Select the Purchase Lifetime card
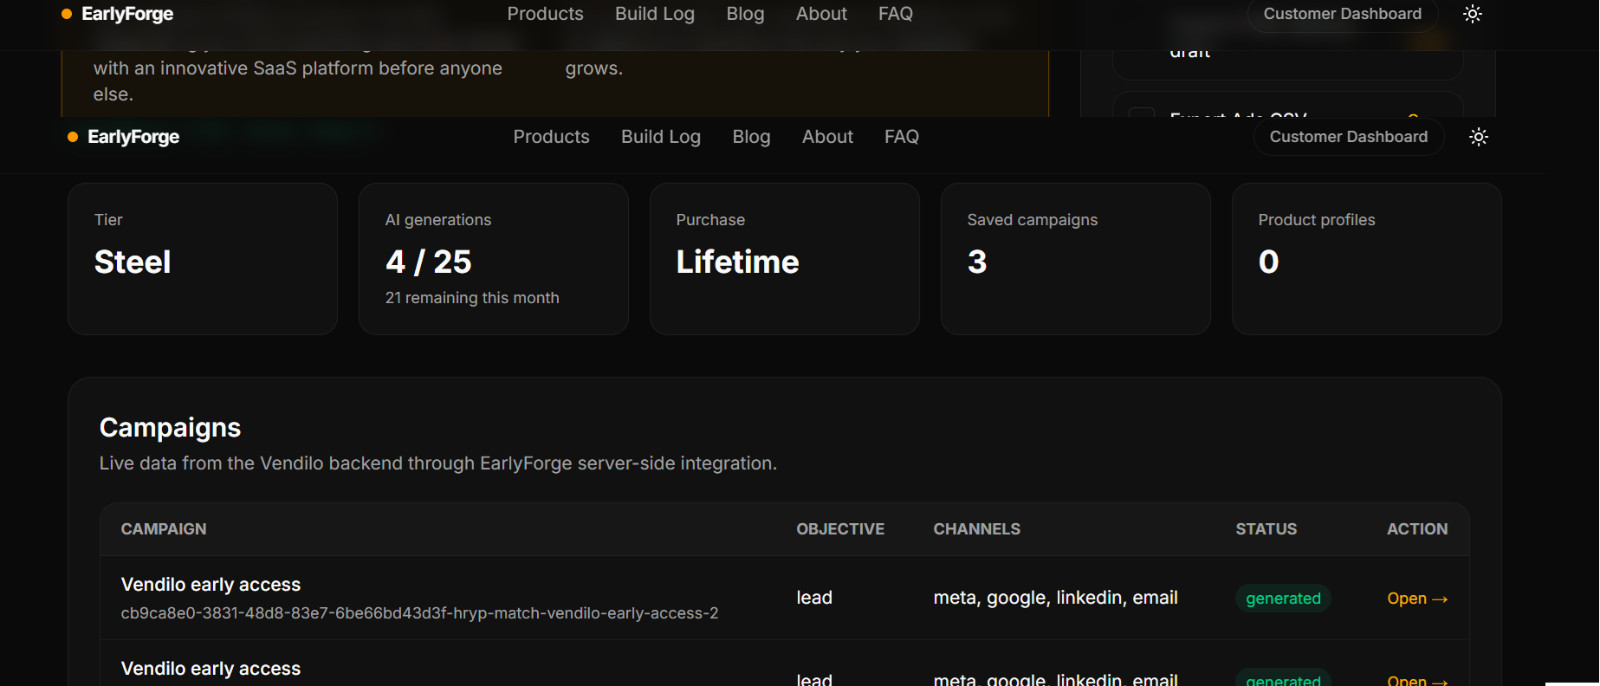 click(x=784, y=258)
